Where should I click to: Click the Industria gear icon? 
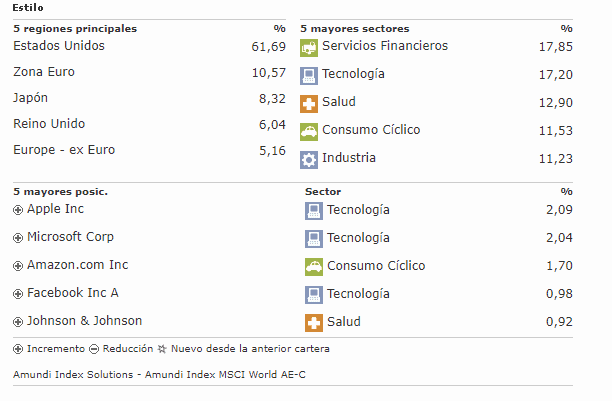tap(309, 159)
